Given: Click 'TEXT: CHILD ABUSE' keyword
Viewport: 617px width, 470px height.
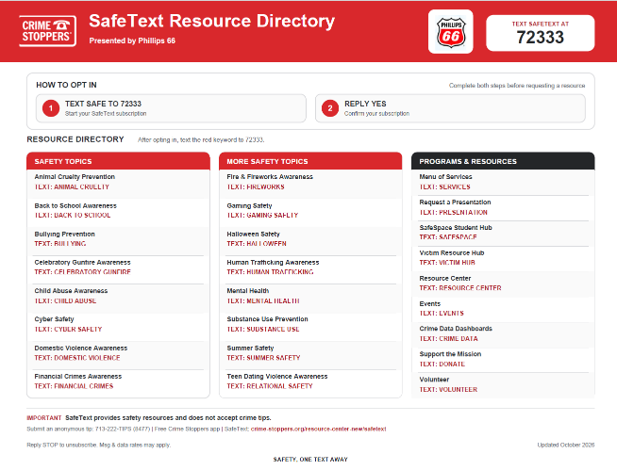Looking at the screenshot, I should [x=65, y=301].
